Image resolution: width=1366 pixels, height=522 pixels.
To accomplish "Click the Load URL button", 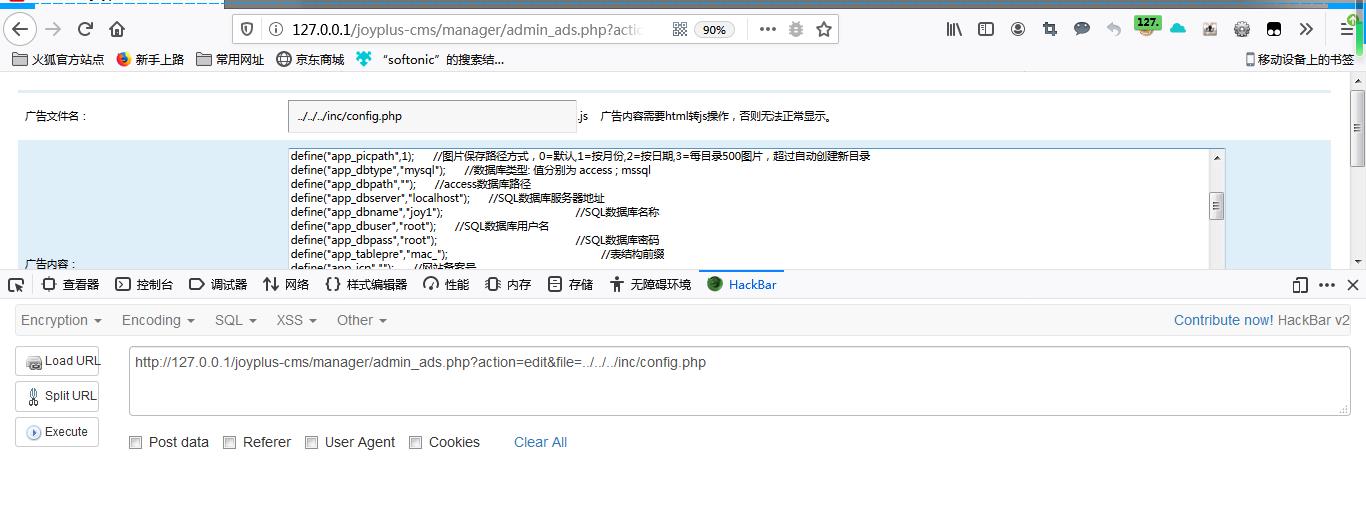I will point(57,361).
